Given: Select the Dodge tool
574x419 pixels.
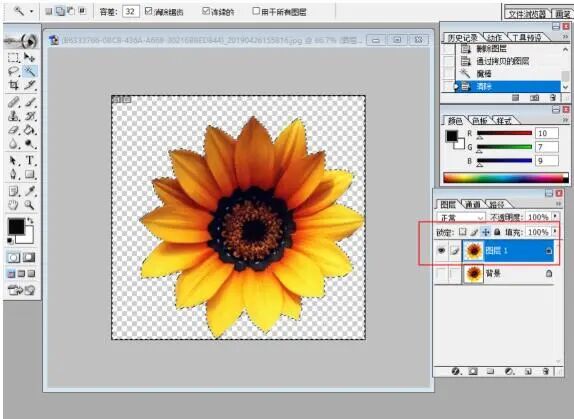Looking at the screenshot, I should click(x=29, y=144).
